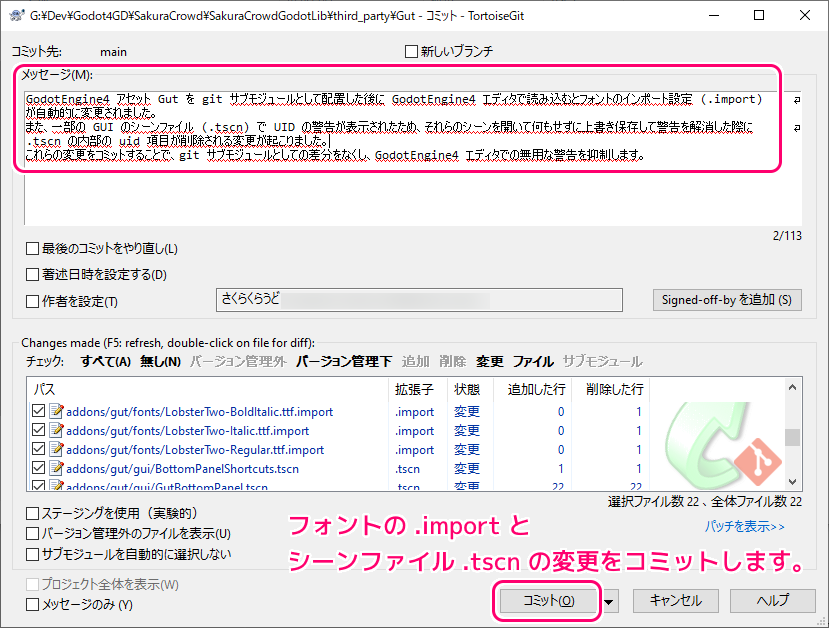
Task: Click the author name field さくらくらうど
Action: click(419, 300)
